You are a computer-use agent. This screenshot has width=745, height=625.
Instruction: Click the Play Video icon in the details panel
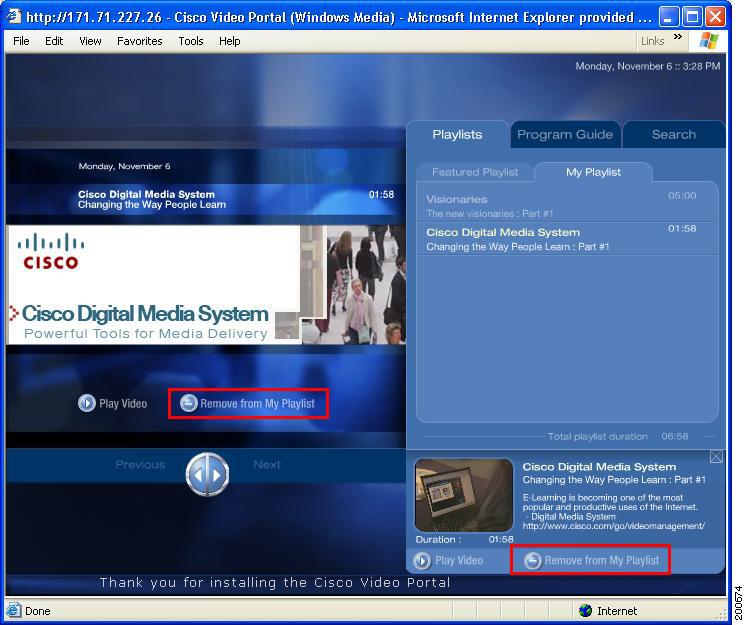421,561
